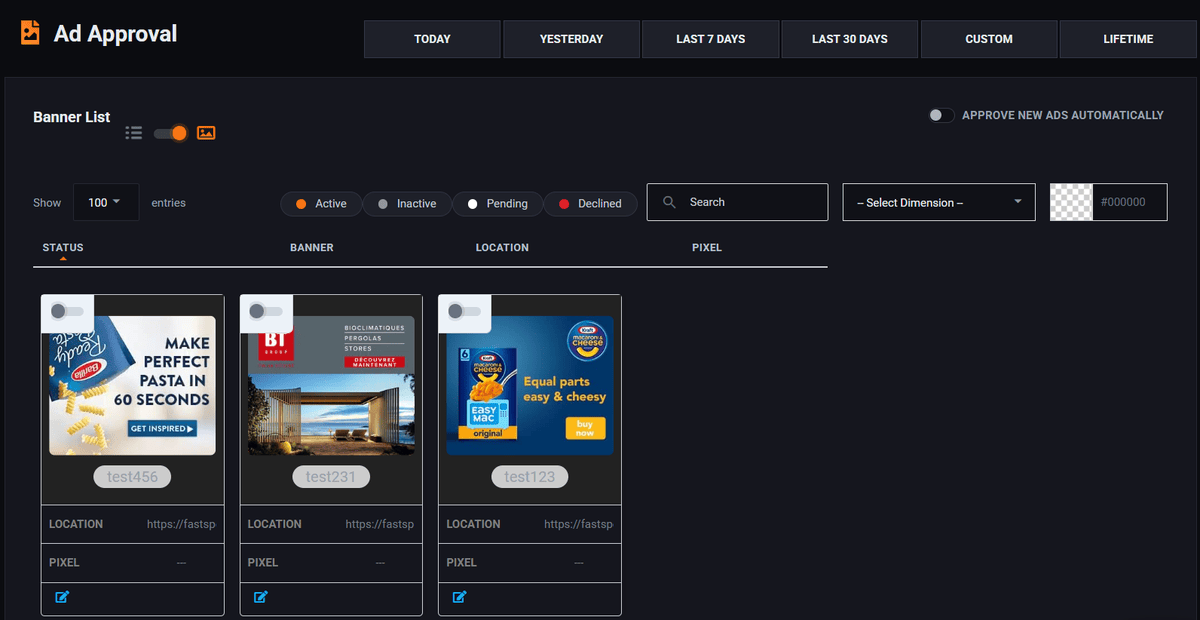Click the BANNER column header
The height and width of the screenshot is (620, 1200).
click(312, 247)
